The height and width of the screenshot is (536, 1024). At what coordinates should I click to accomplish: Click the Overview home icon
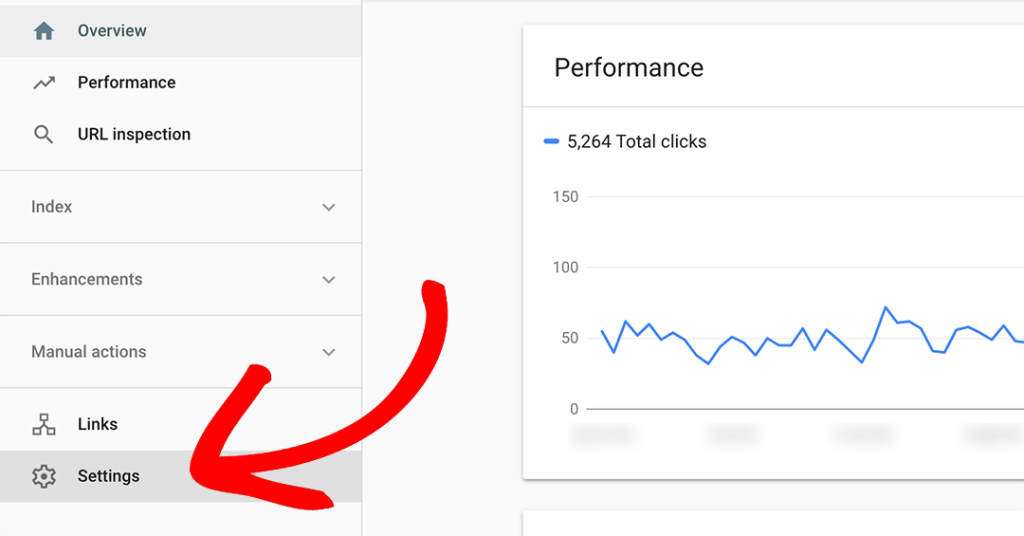[x=43, y=31]
